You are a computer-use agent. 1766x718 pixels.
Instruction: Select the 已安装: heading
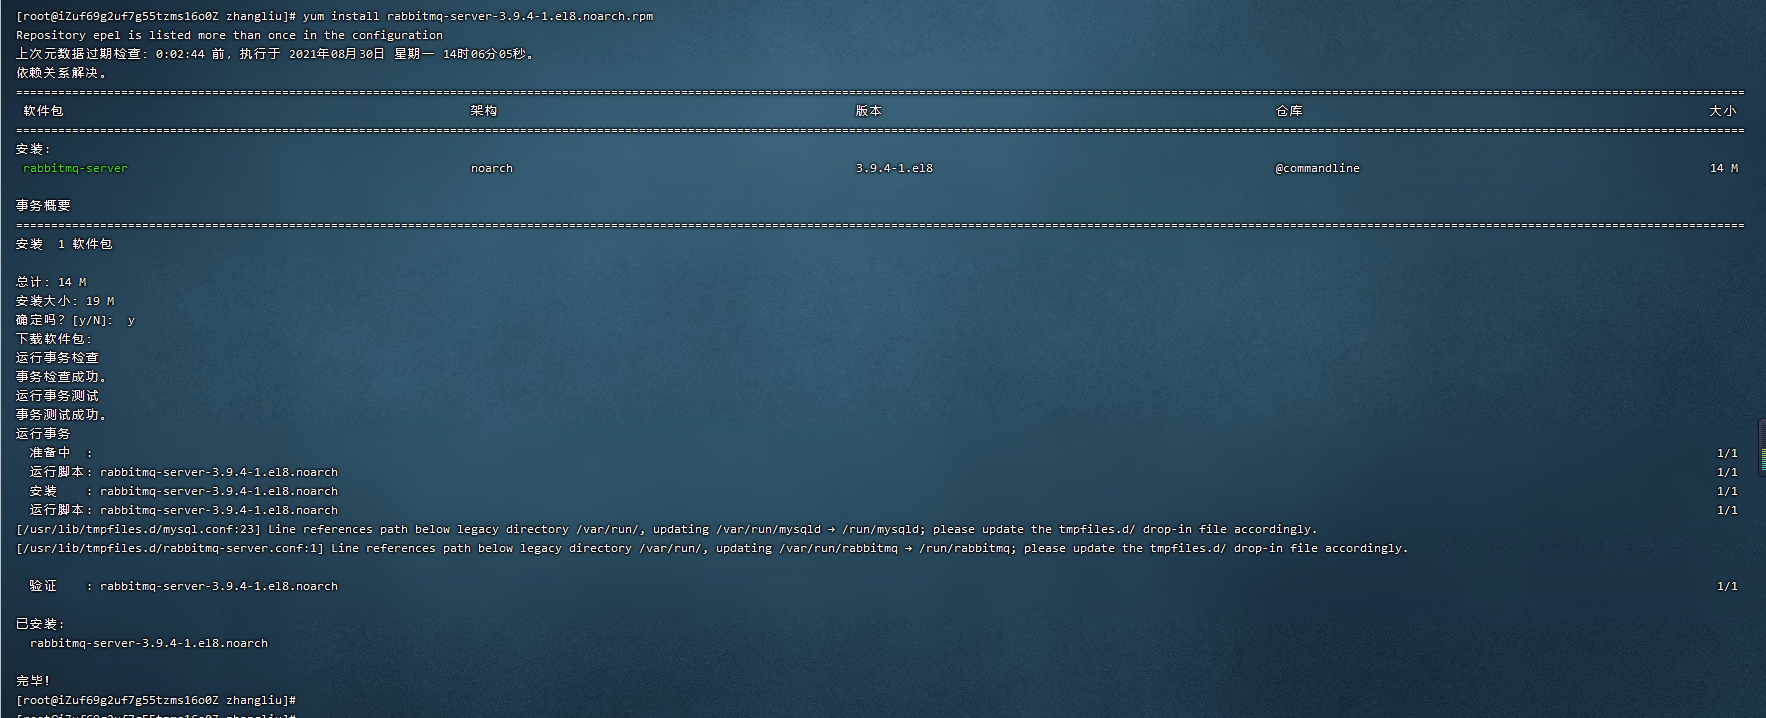(40, 624)
